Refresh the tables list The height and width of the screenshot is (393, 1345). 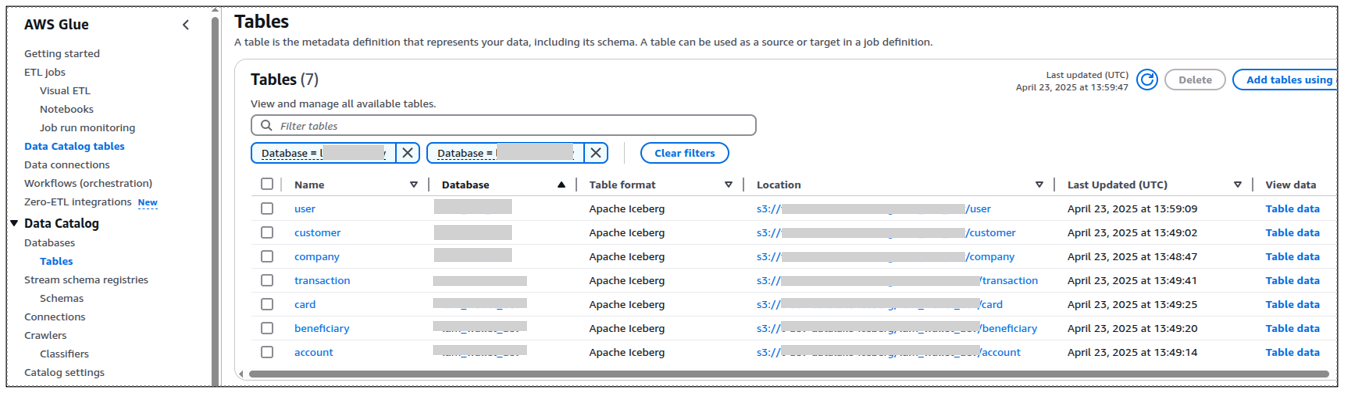point(1147,80)
